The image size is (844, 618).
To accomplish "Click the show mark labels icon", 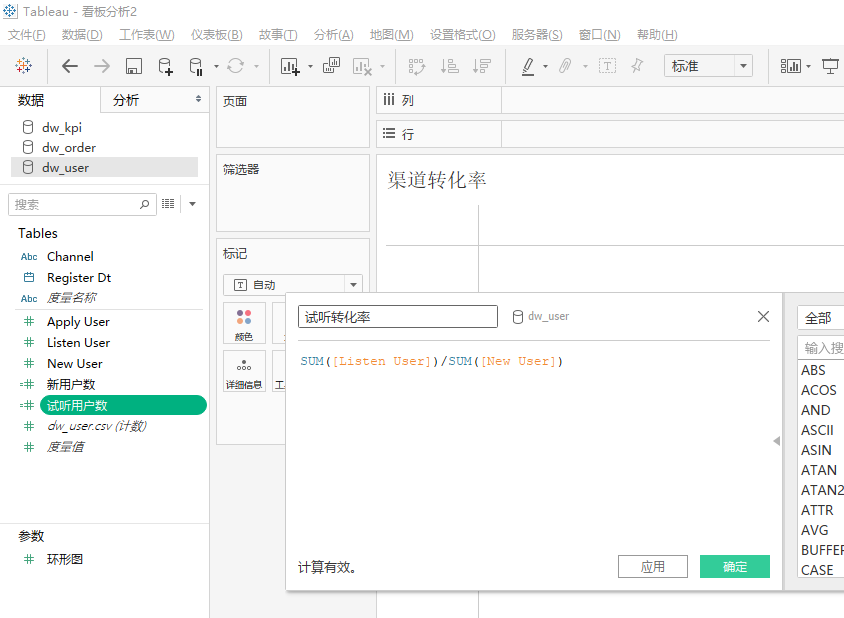I will coord(607,66).
